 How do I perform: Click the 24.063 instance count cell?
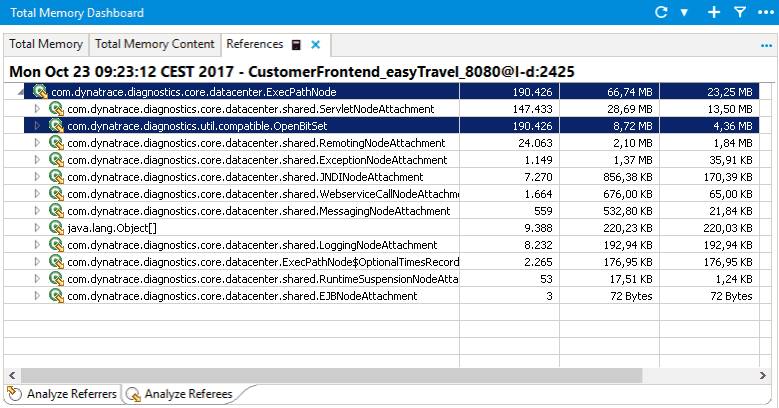[x=510, y=143]
